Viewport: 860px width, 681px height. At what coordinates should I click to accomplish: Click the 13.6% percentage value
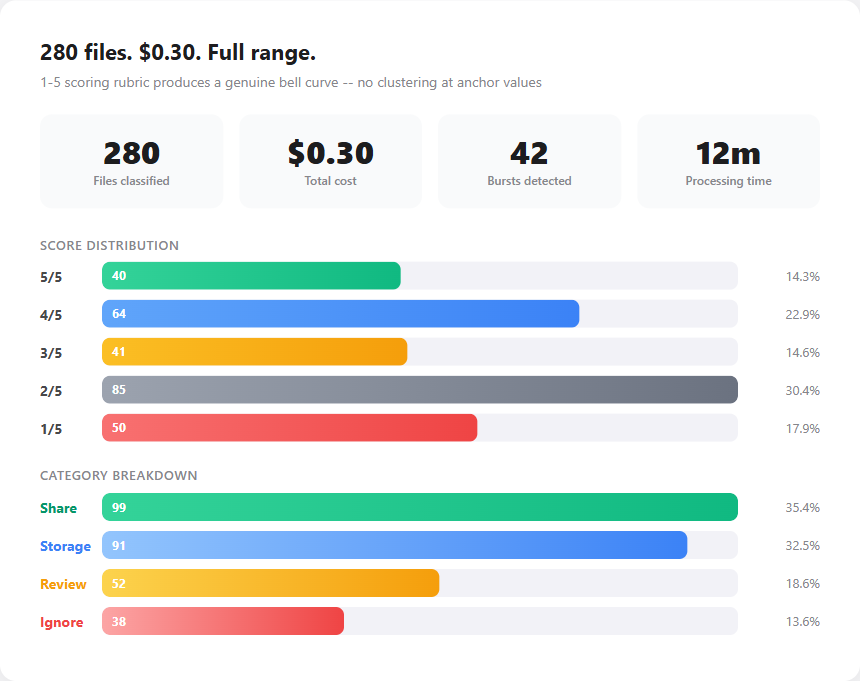(x=802, y=621)
